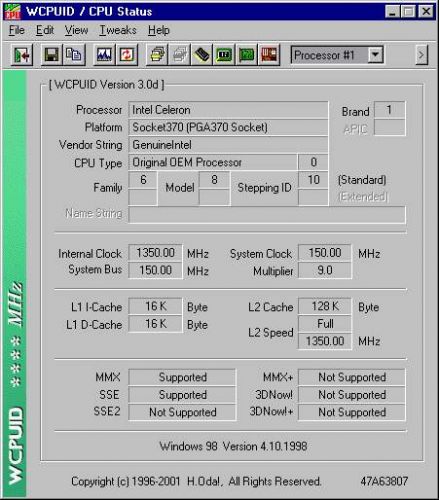Minimize the WCPUID window
The height and width of the screenshot is (500, 439).
[x=392, y=12]
